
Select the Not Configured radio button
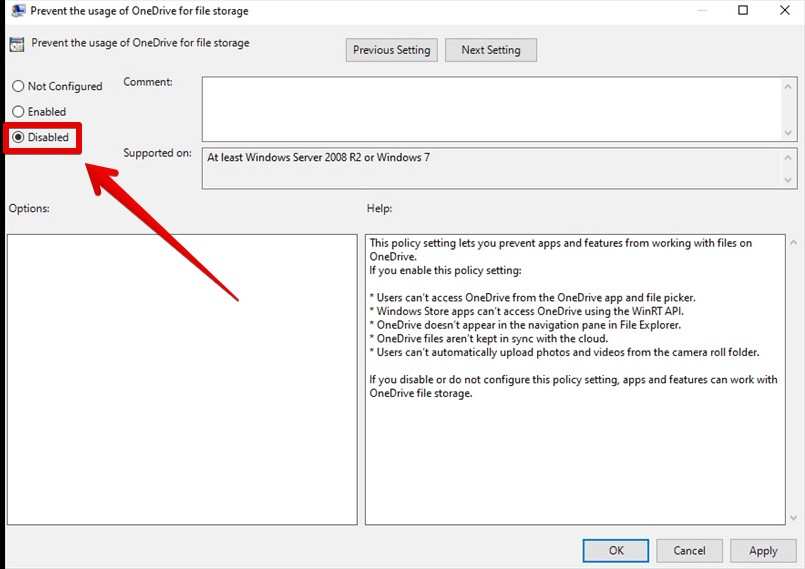click(18, 87)
